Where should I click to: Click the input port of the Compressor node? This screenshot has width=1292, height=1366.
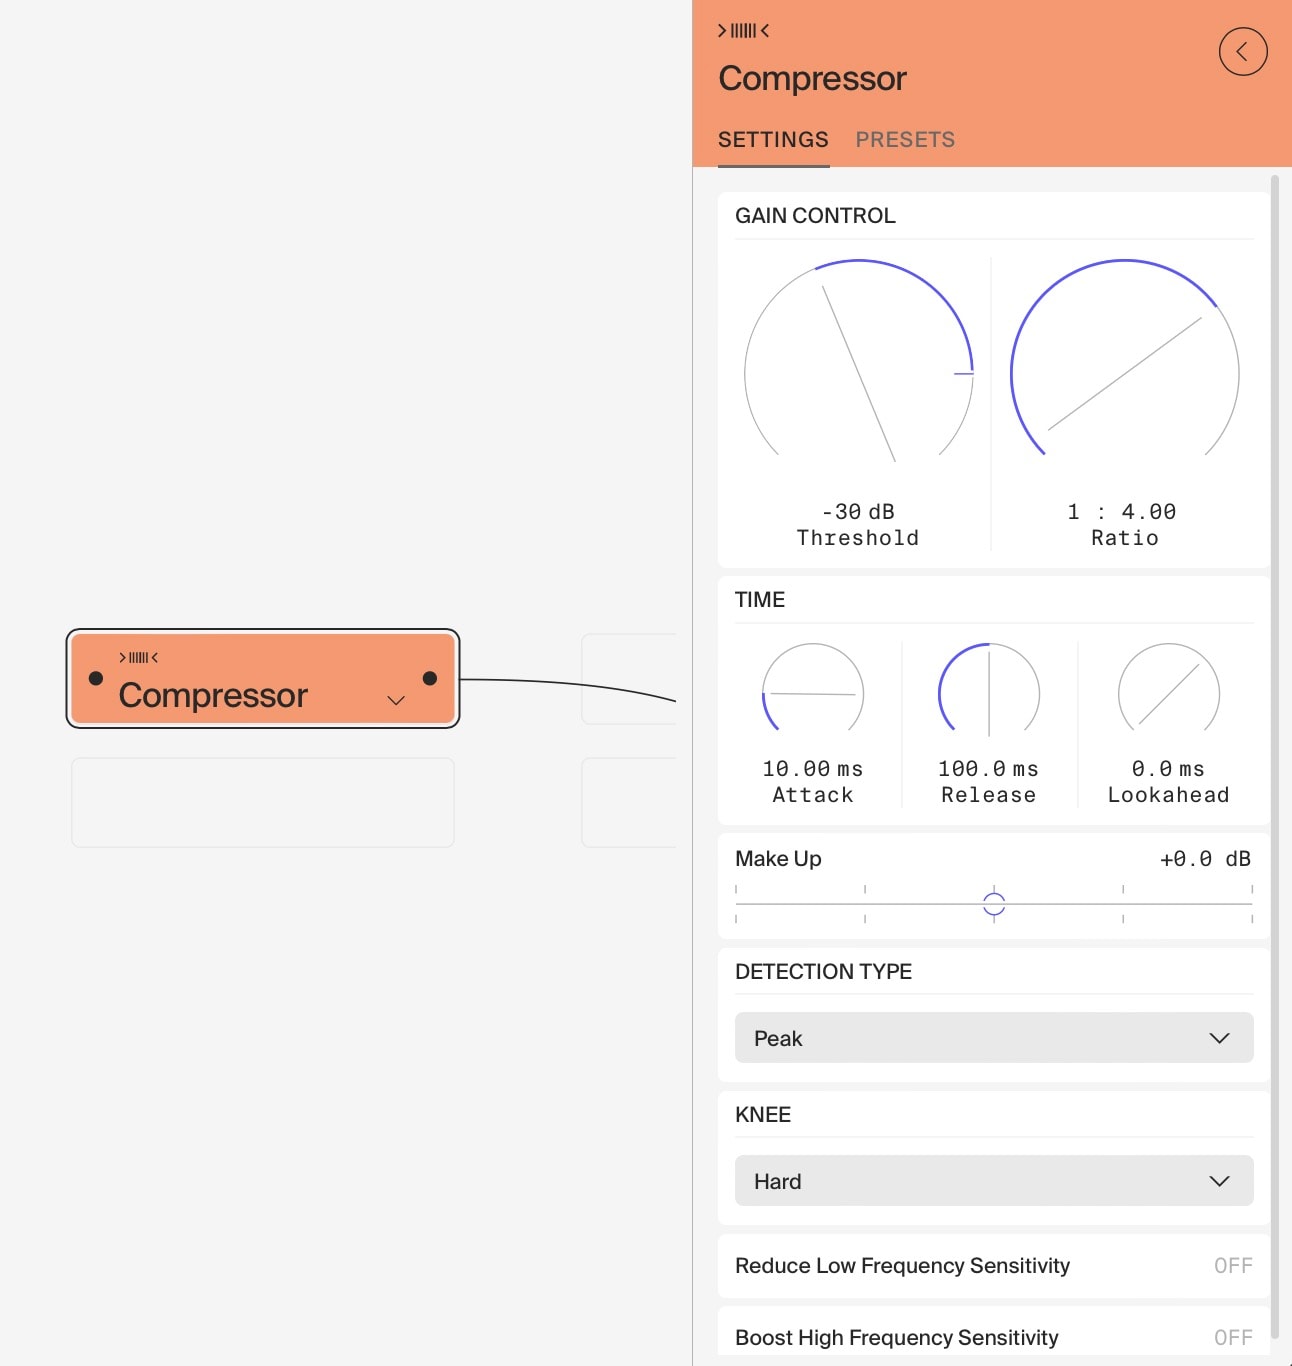(95, 679)
